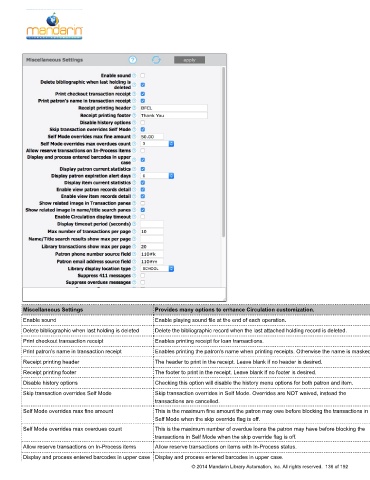370x480 pixels.
Task: Check Suppress 411 messages
Action: tap(143, 276)
